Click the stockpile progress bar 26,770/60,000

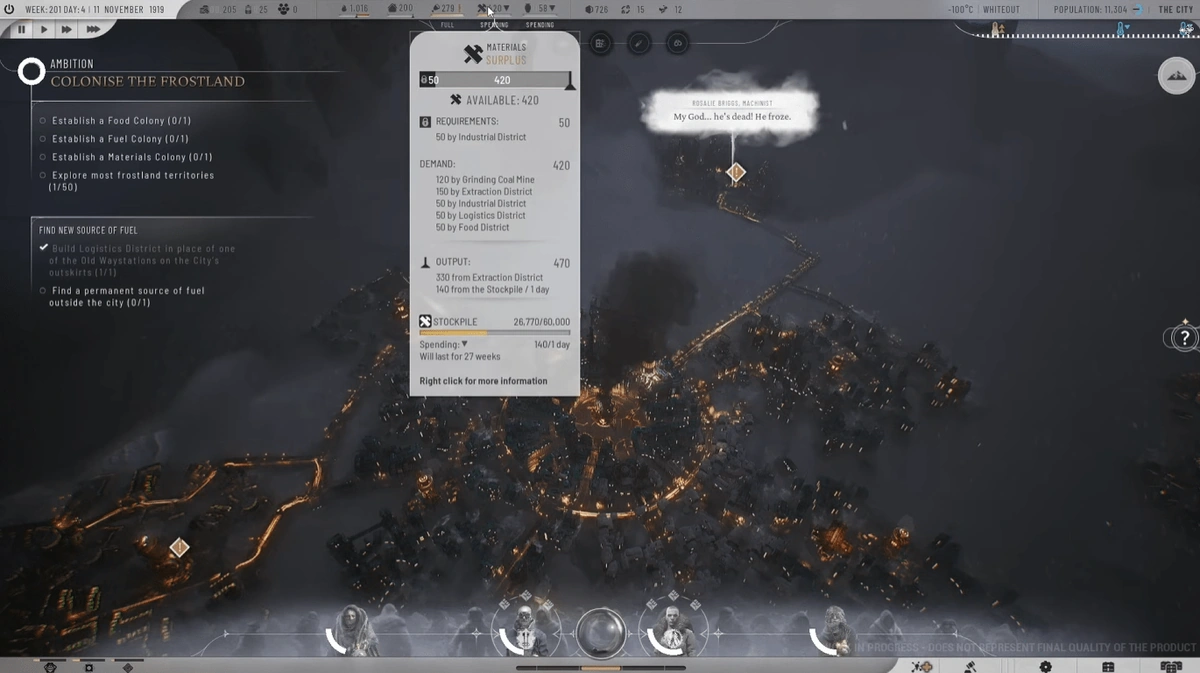[x=495, y=331]
